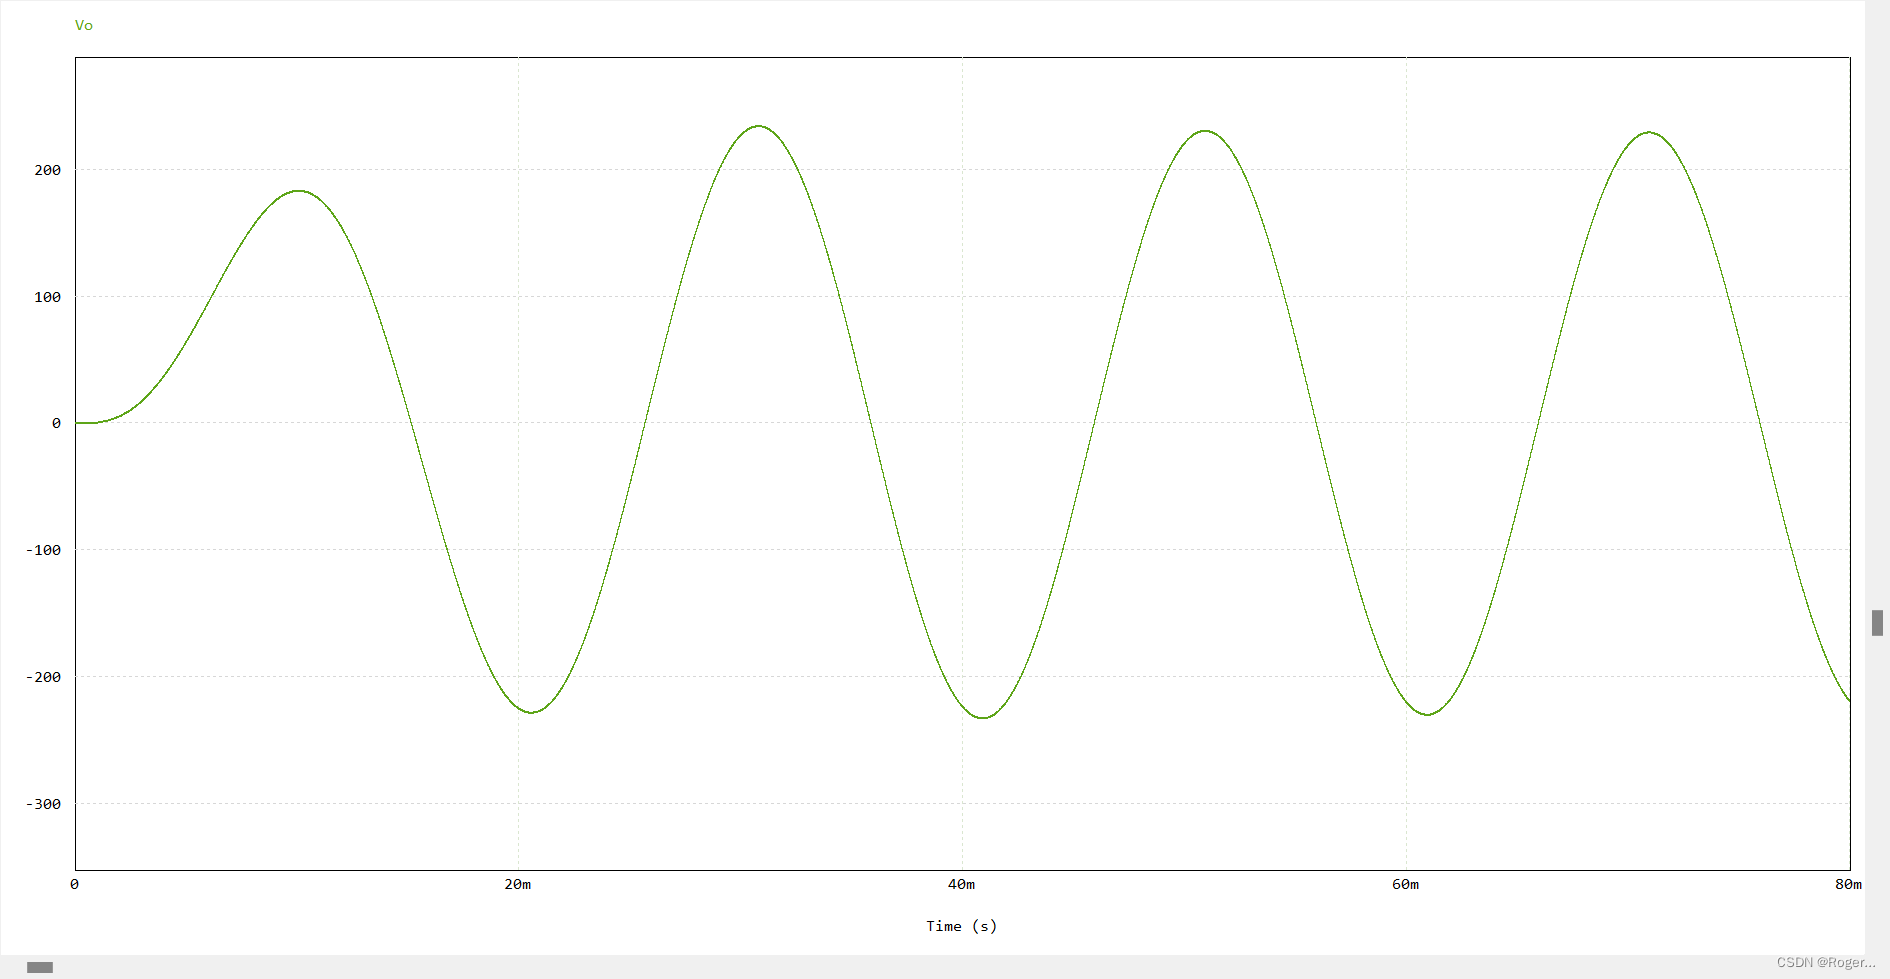The width and height of the screenshot is (1890, 979).
Task: Click the -100 y-axis tick label
Action: 44,550
